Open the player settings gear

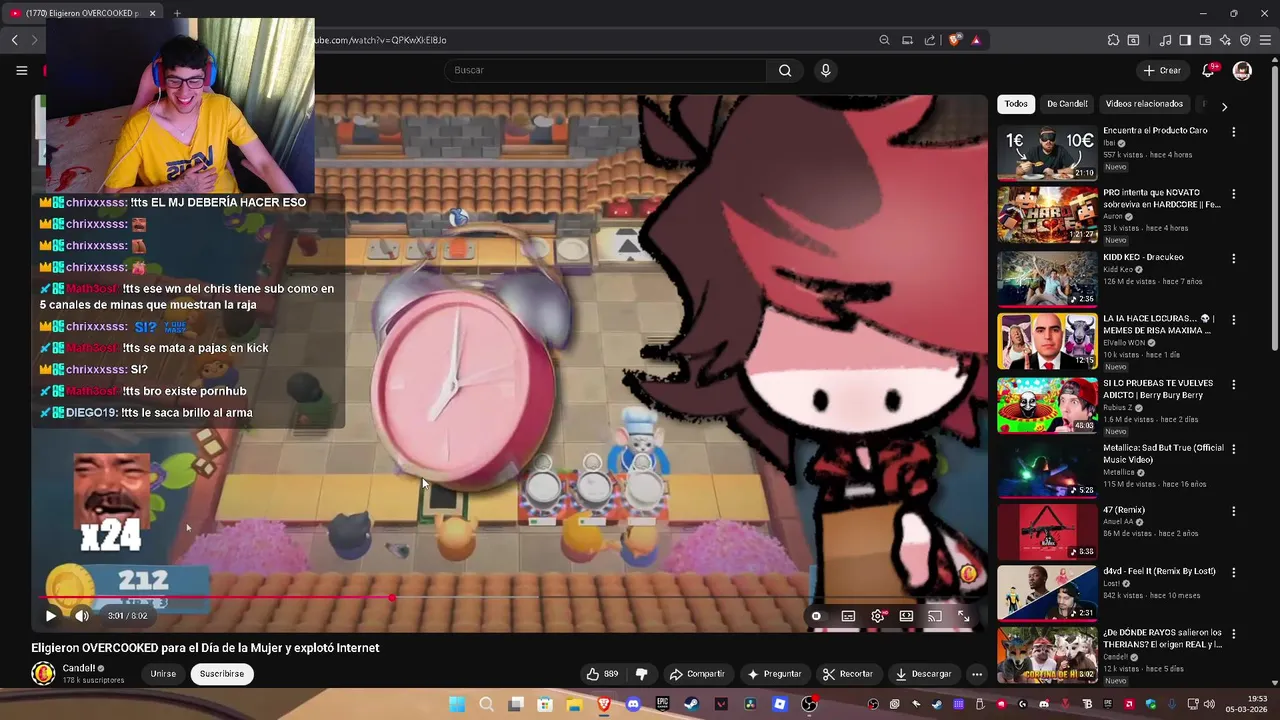pyautogui.click(x=877, y=616)
